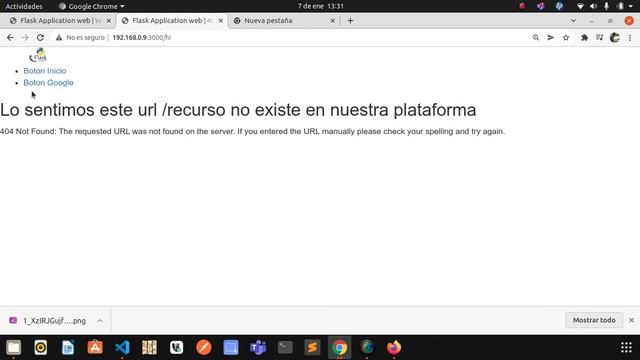The height and width of the screenshot is (360, 640).
Task: Follow the Boton Google link
Action: click(48, 83)
